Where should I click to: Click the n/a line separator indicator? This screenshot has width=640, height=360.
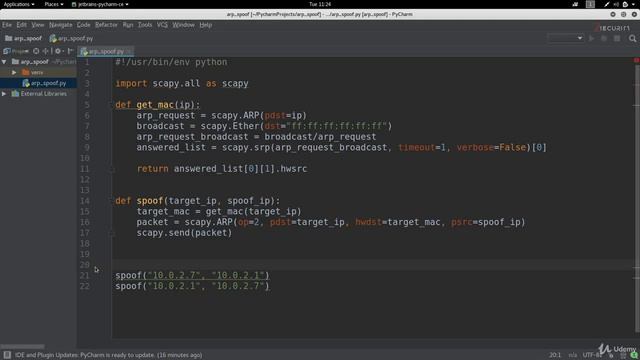(x=573, y=355)
